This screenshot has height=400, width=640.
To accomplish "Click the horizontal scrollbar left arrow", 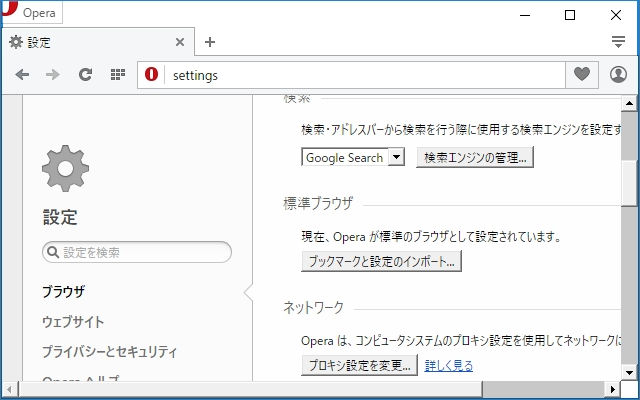I will coord(10,389).
